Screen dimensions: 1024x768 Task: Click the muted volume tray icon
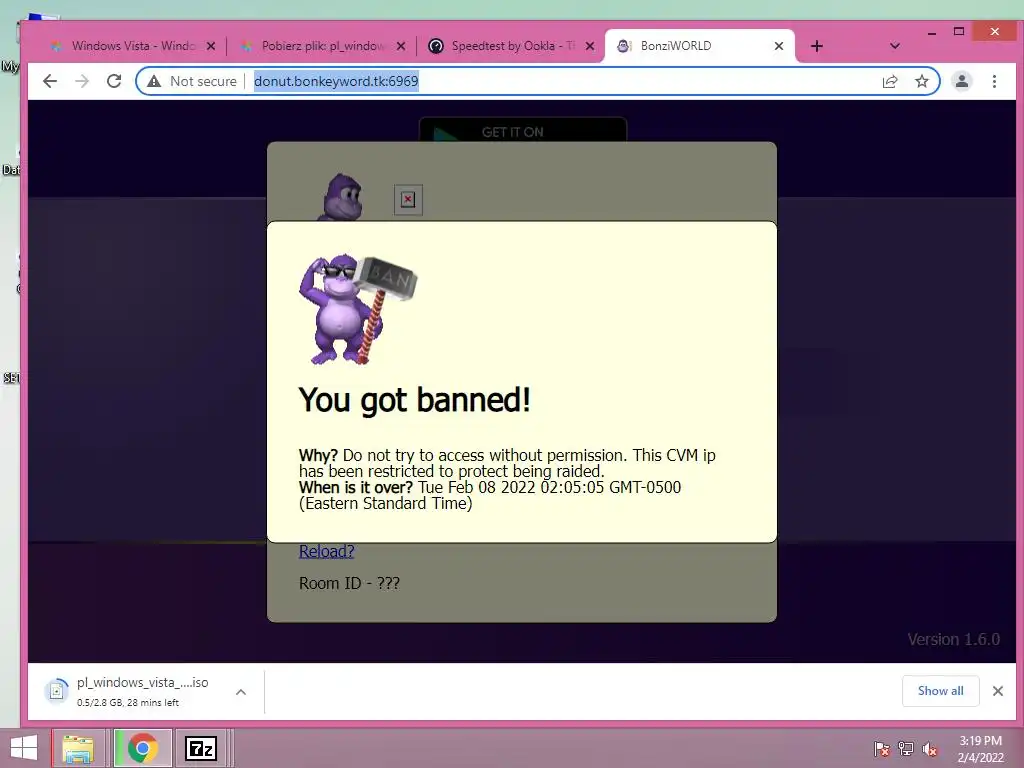pos(930,748)
